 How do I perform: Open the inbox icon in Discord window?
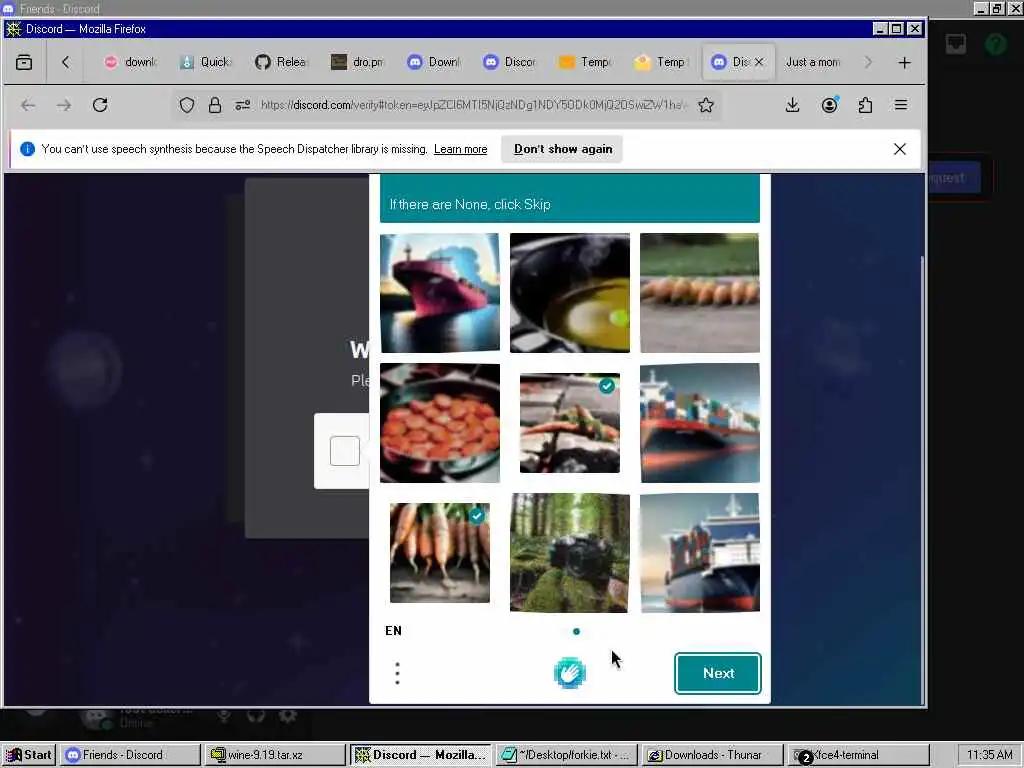pyautogui.click(x=955, y=44)
